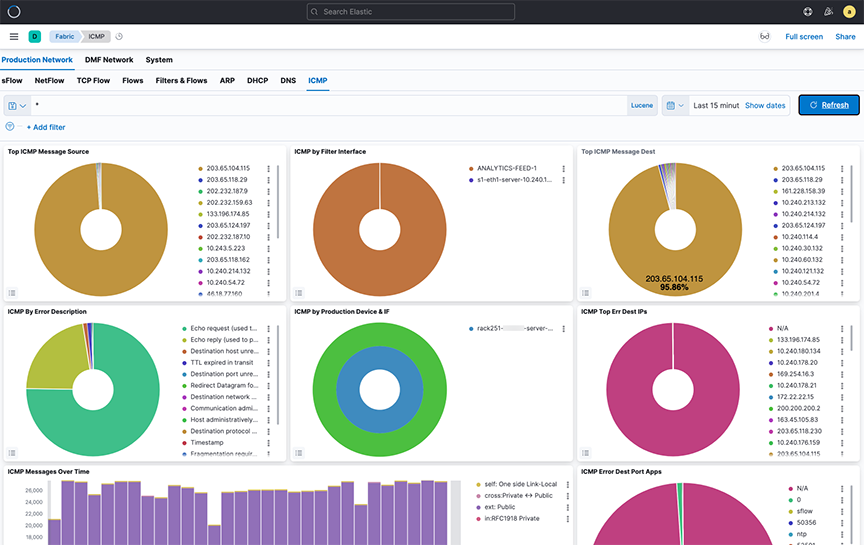Open the help menu icon in header
This screenshot has height=545, width=864.
click(808, 12)
